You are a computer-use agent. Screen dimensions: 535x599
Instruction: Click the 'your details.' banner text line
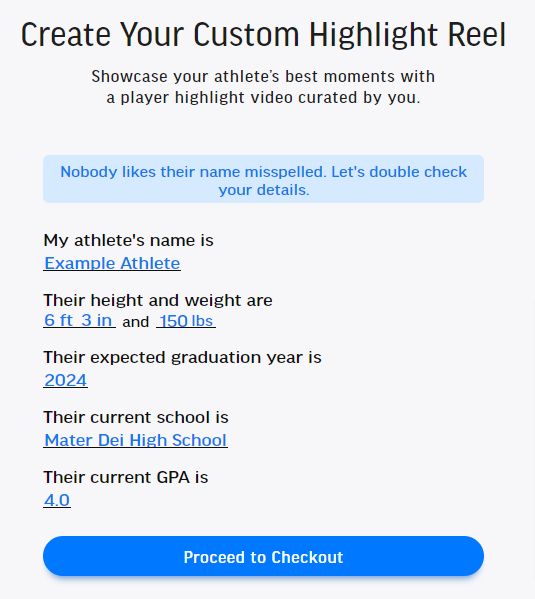[264, 190]
